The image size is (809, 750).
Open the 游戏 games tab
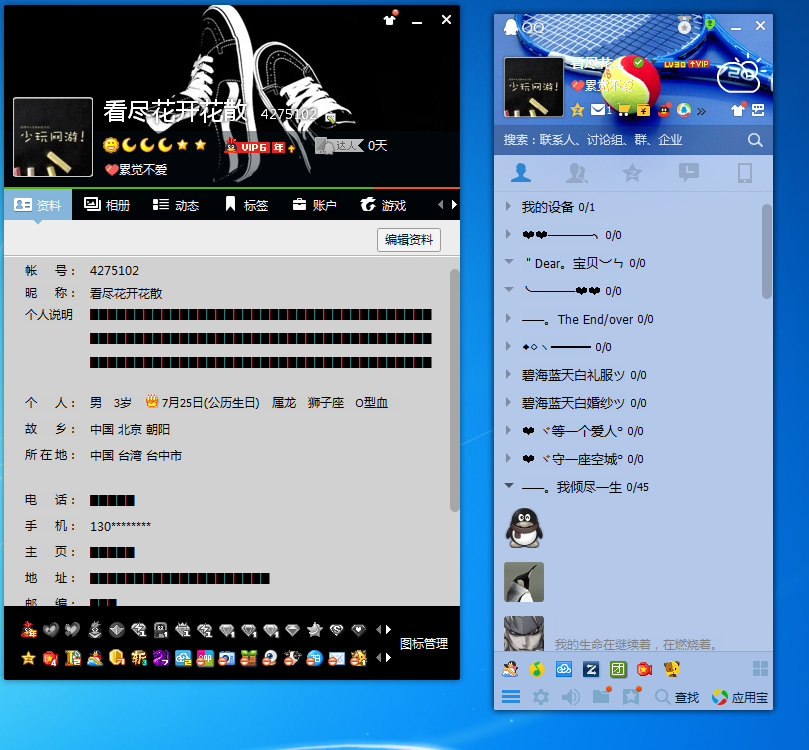tap(383, 205)
